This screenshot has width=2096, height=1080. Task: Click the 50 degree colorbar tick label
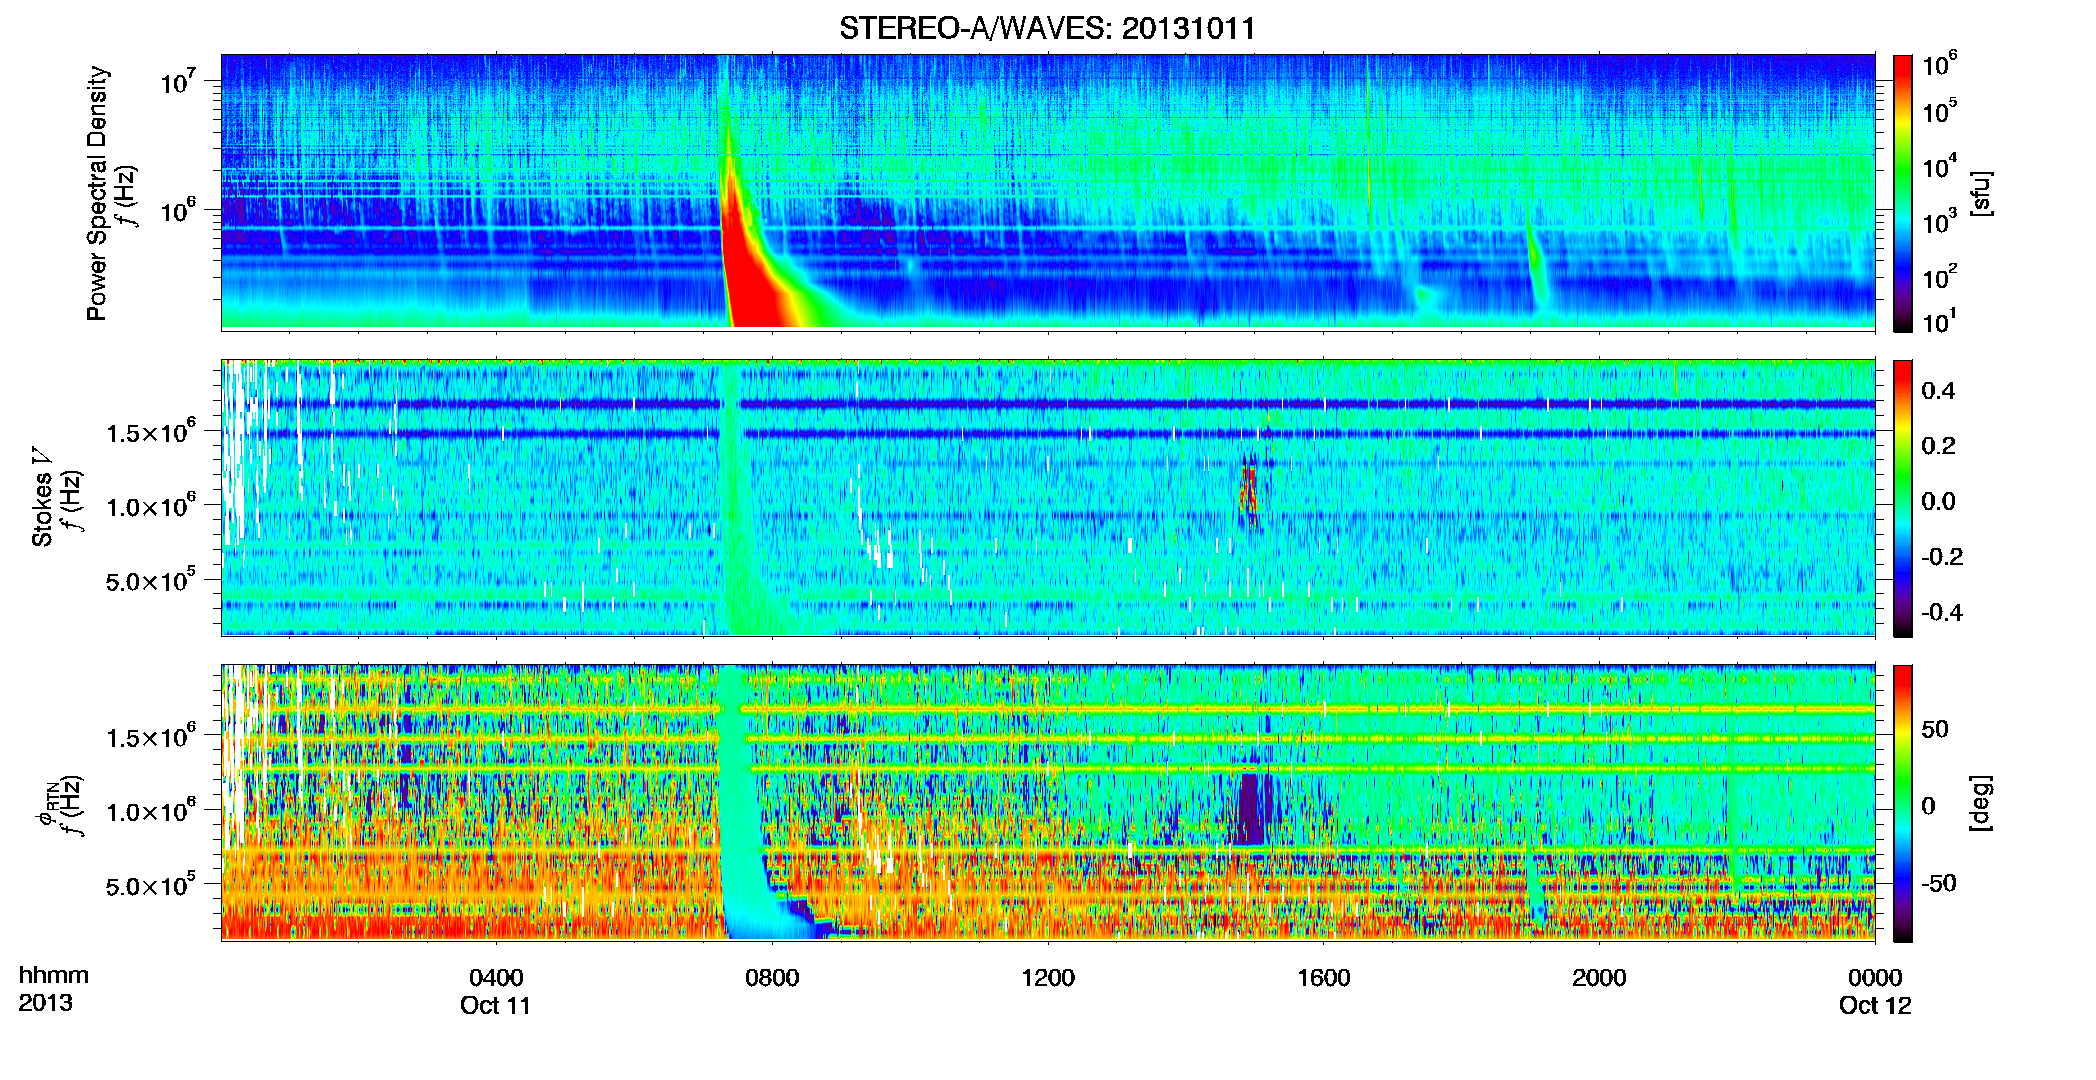1935,729
